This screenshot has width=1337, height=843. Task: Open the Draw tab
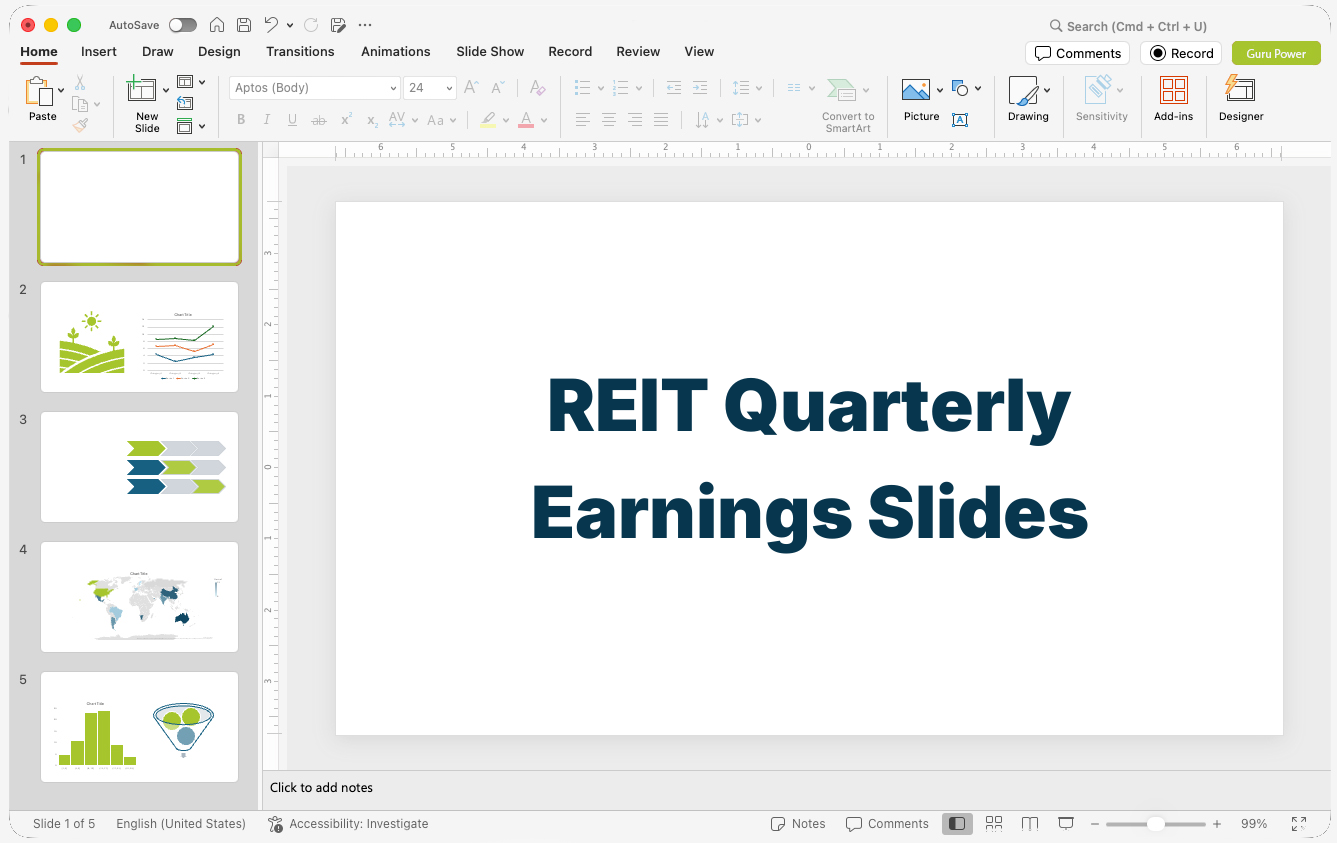pyautogui.click(x=158, y=51)
